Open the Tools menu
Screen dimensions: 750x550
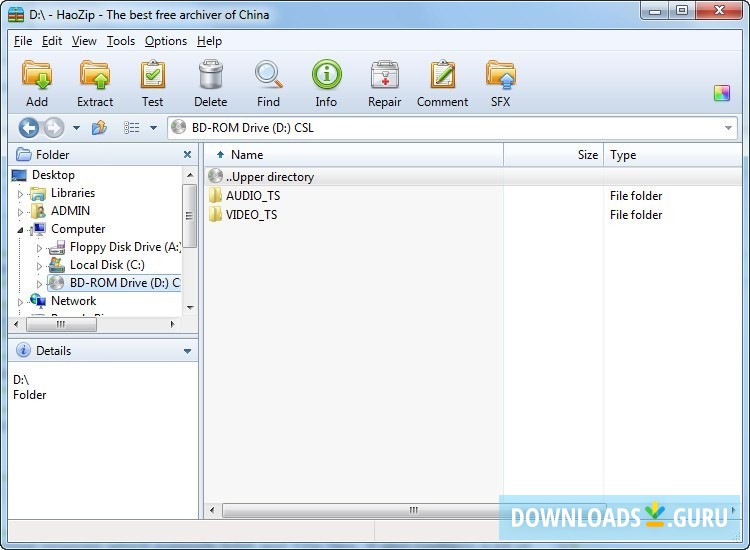pyautogui.click(x=121, y=41)
